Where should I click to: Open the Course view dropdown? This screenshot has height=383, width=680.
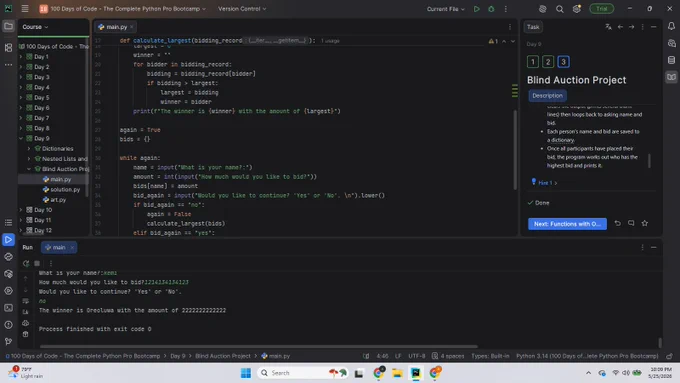35,27
